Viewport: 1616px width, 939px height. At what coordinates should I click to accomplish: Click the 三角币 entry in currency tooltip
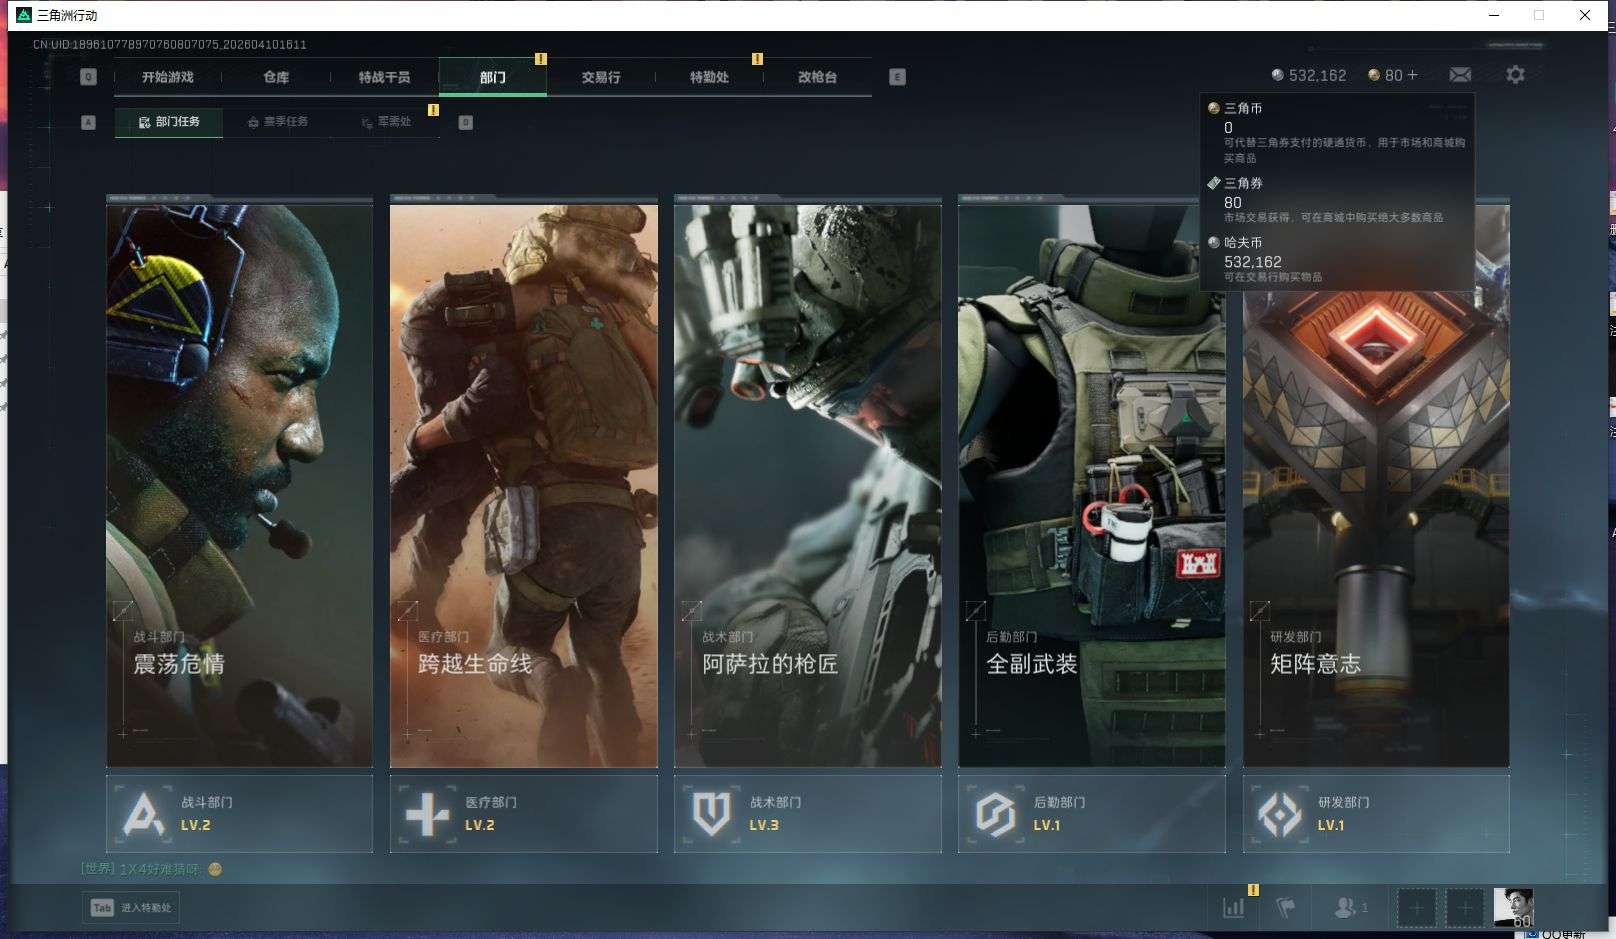(1336, 132)
